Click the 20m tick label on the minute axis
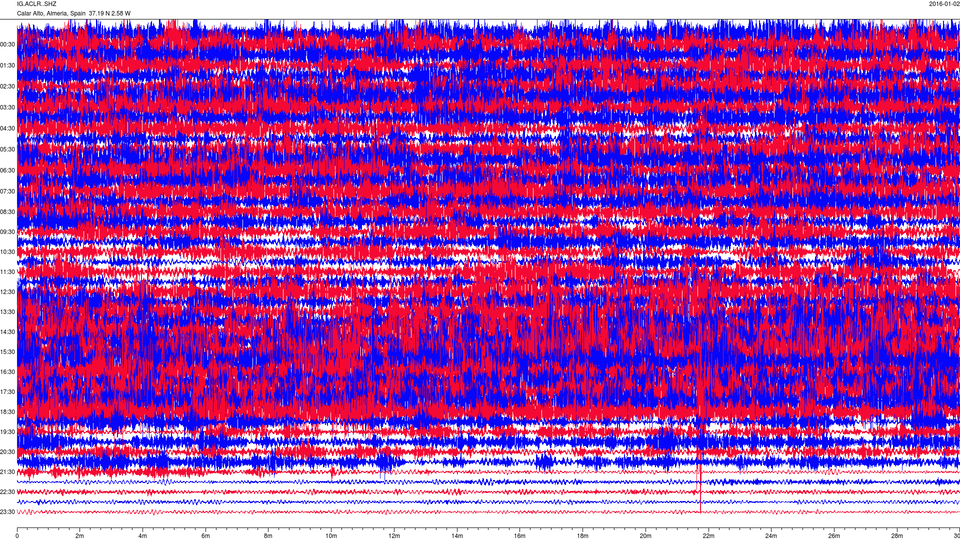Image resolution: width=960 pixels, height=540 pixels. coord(645,536)
